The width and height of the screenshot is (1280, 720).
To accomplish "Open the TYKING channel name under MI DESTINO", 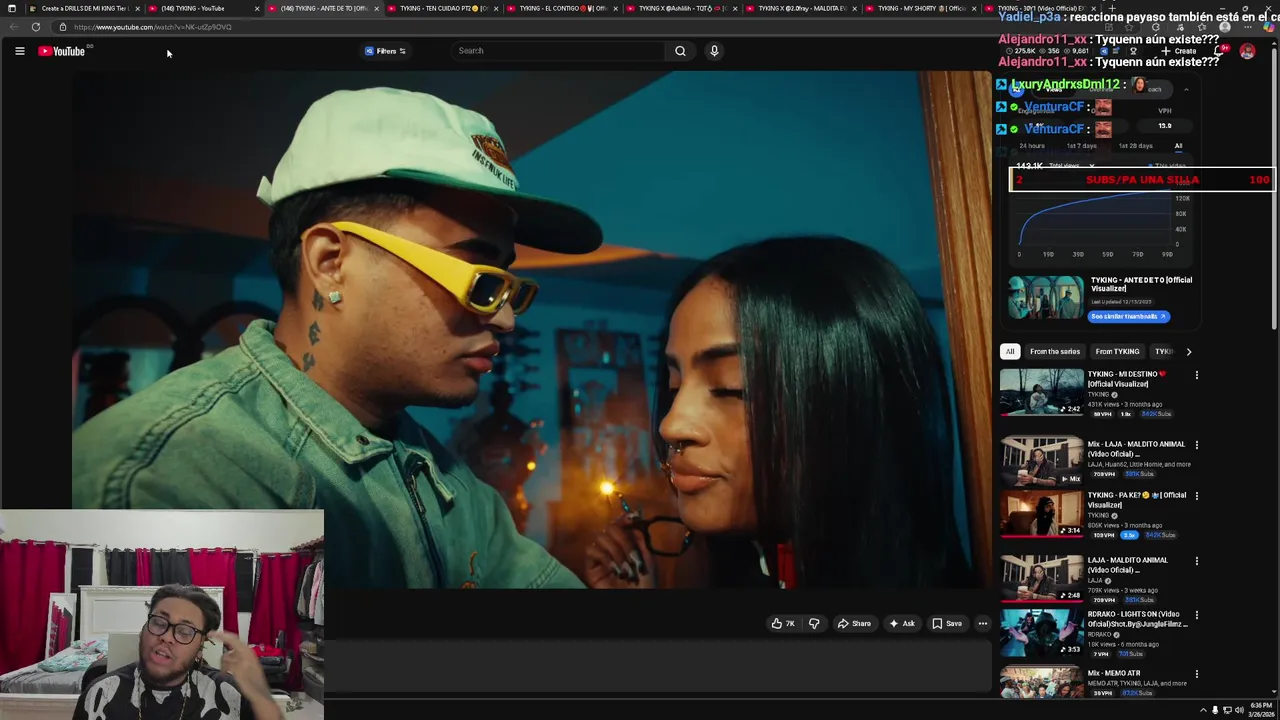I will [x=1099, y=394].
